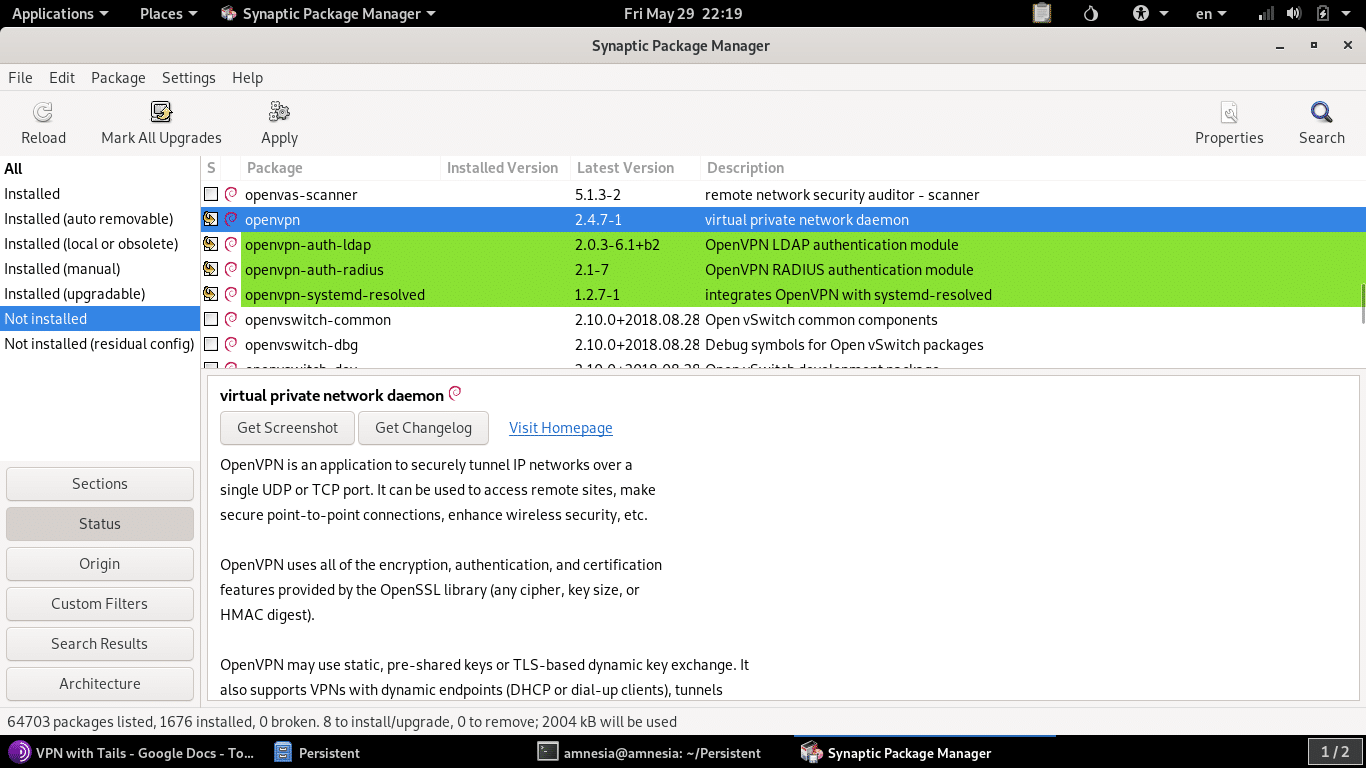Apply pending package changes via toolbar icon
Image resolution: width=1366 pixels, height=768 pixels.
(x=279, y=122)
